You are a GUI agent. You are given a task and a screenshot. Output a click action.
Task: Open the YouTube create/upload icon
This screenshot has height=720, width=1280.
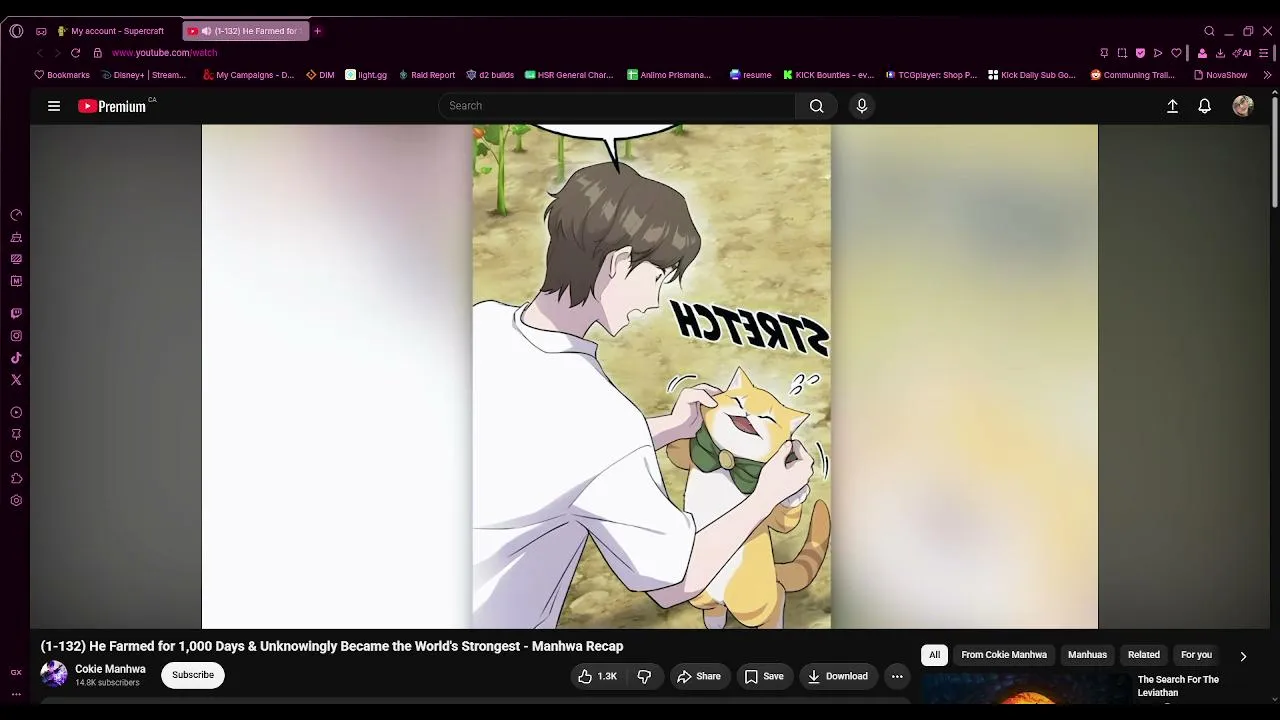point(1173,106)
